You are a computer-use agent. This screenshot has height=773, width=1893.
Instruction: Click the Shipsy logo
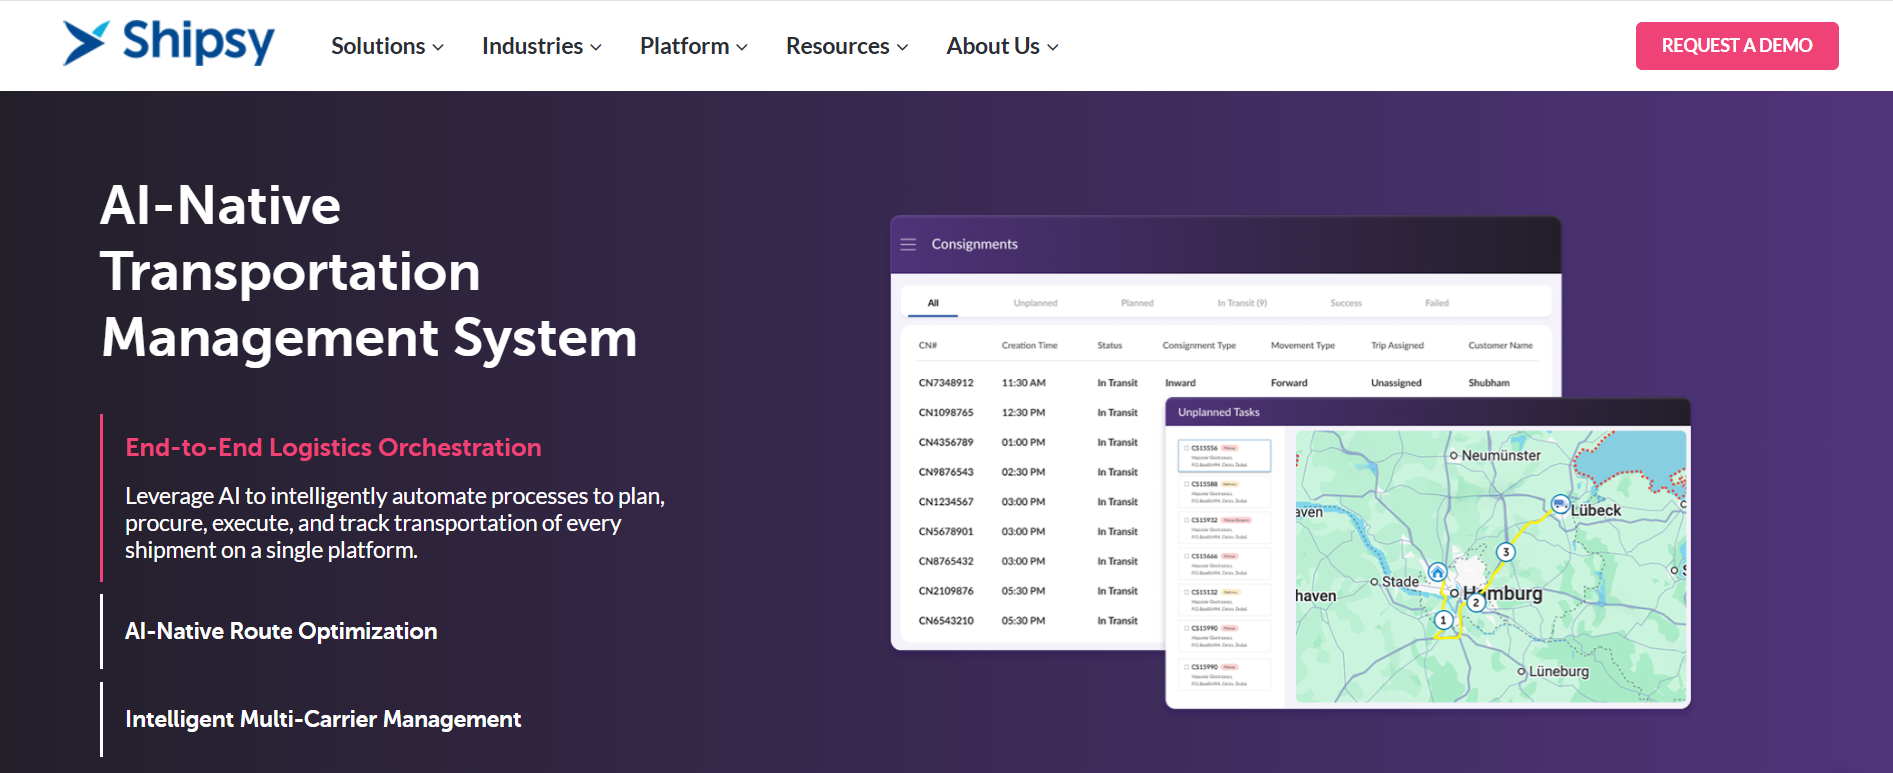168,43
